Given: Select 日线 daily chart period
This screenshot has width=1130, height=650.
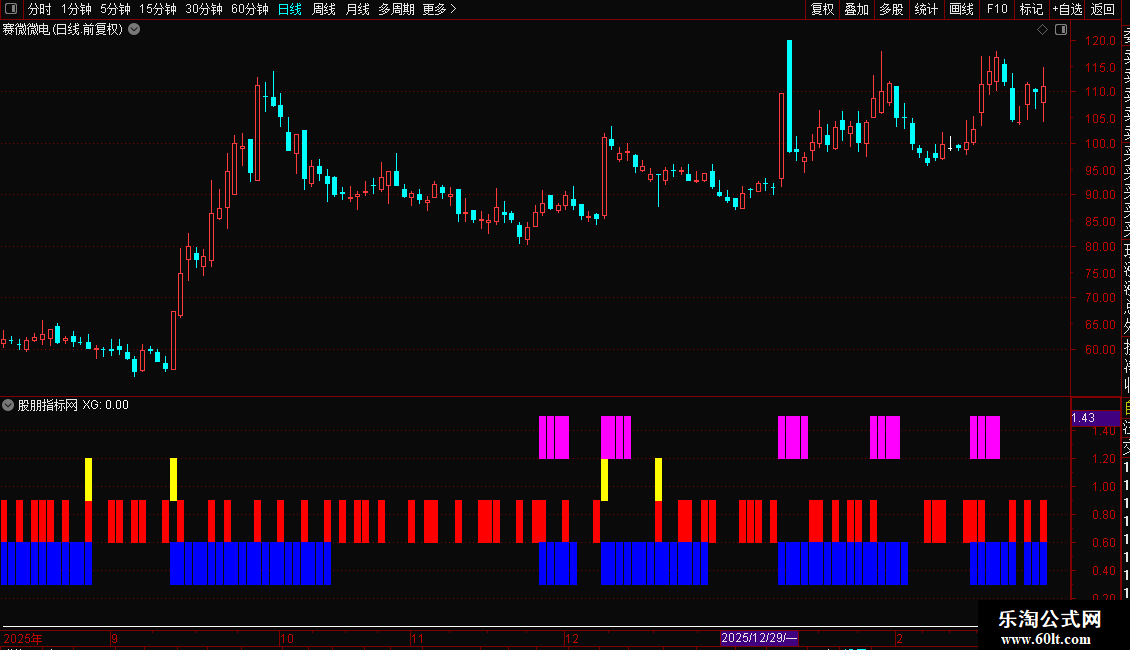Looking at the screenshot, I should click(290, 9).
